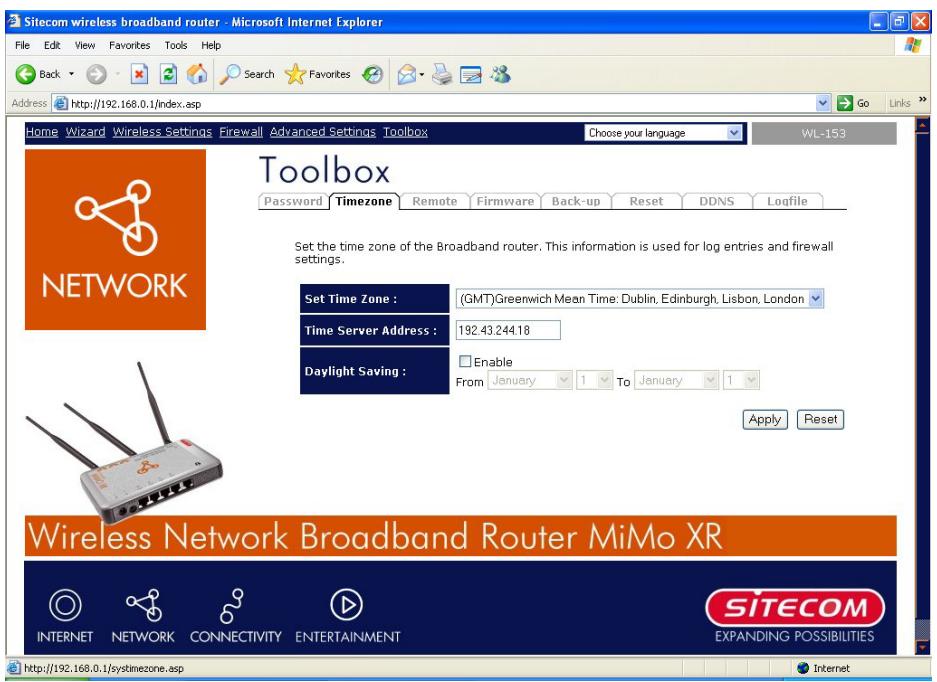This screenshot has height=682, width=937.
Task: Switch to the Logfile tab
Action: (788, 201)
